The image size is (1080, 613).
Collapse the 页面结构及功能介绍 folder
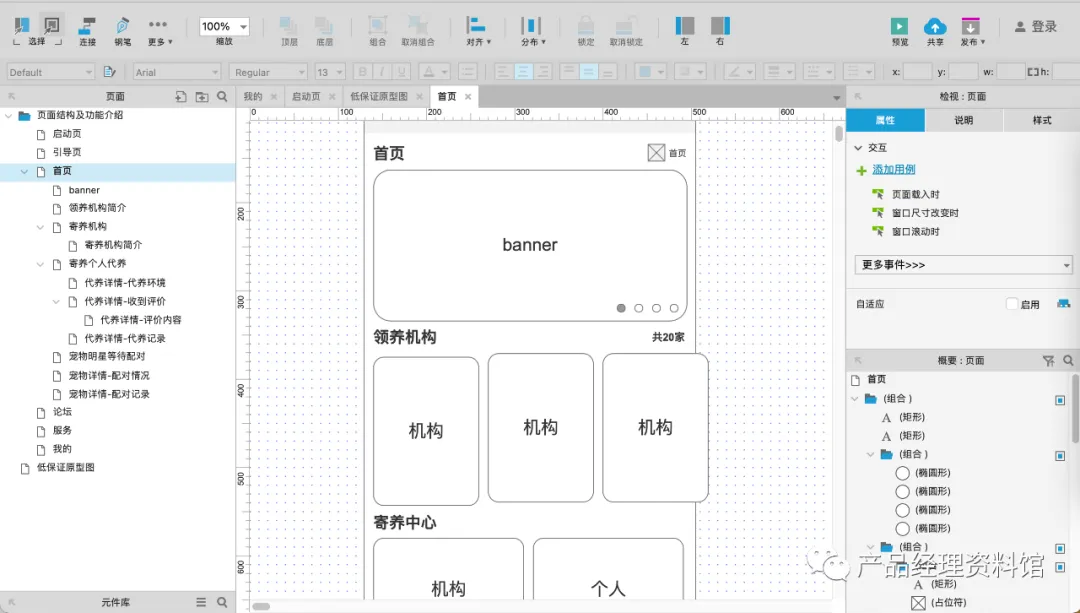8,116
